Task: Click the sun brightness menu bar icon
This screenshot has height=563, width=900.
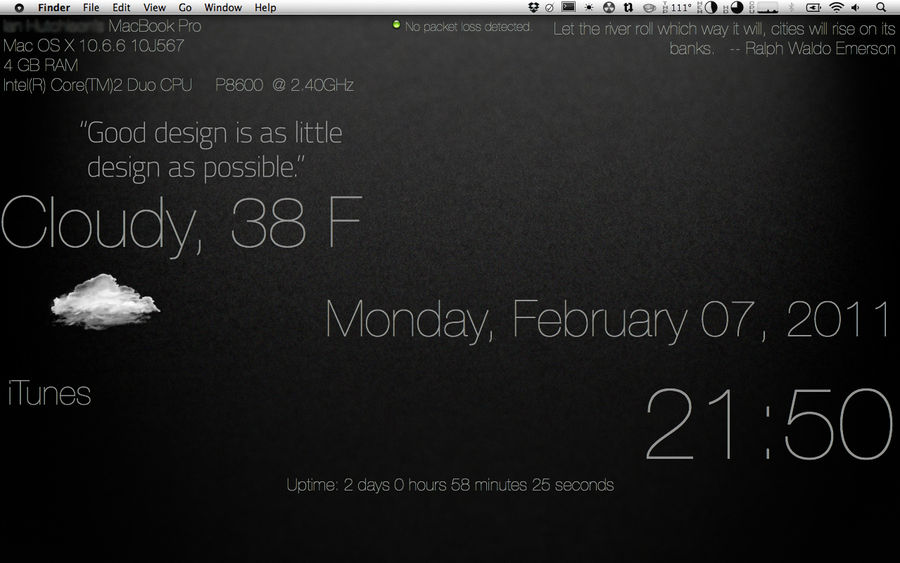Action: pyautogui.click(x=589, y=7)
